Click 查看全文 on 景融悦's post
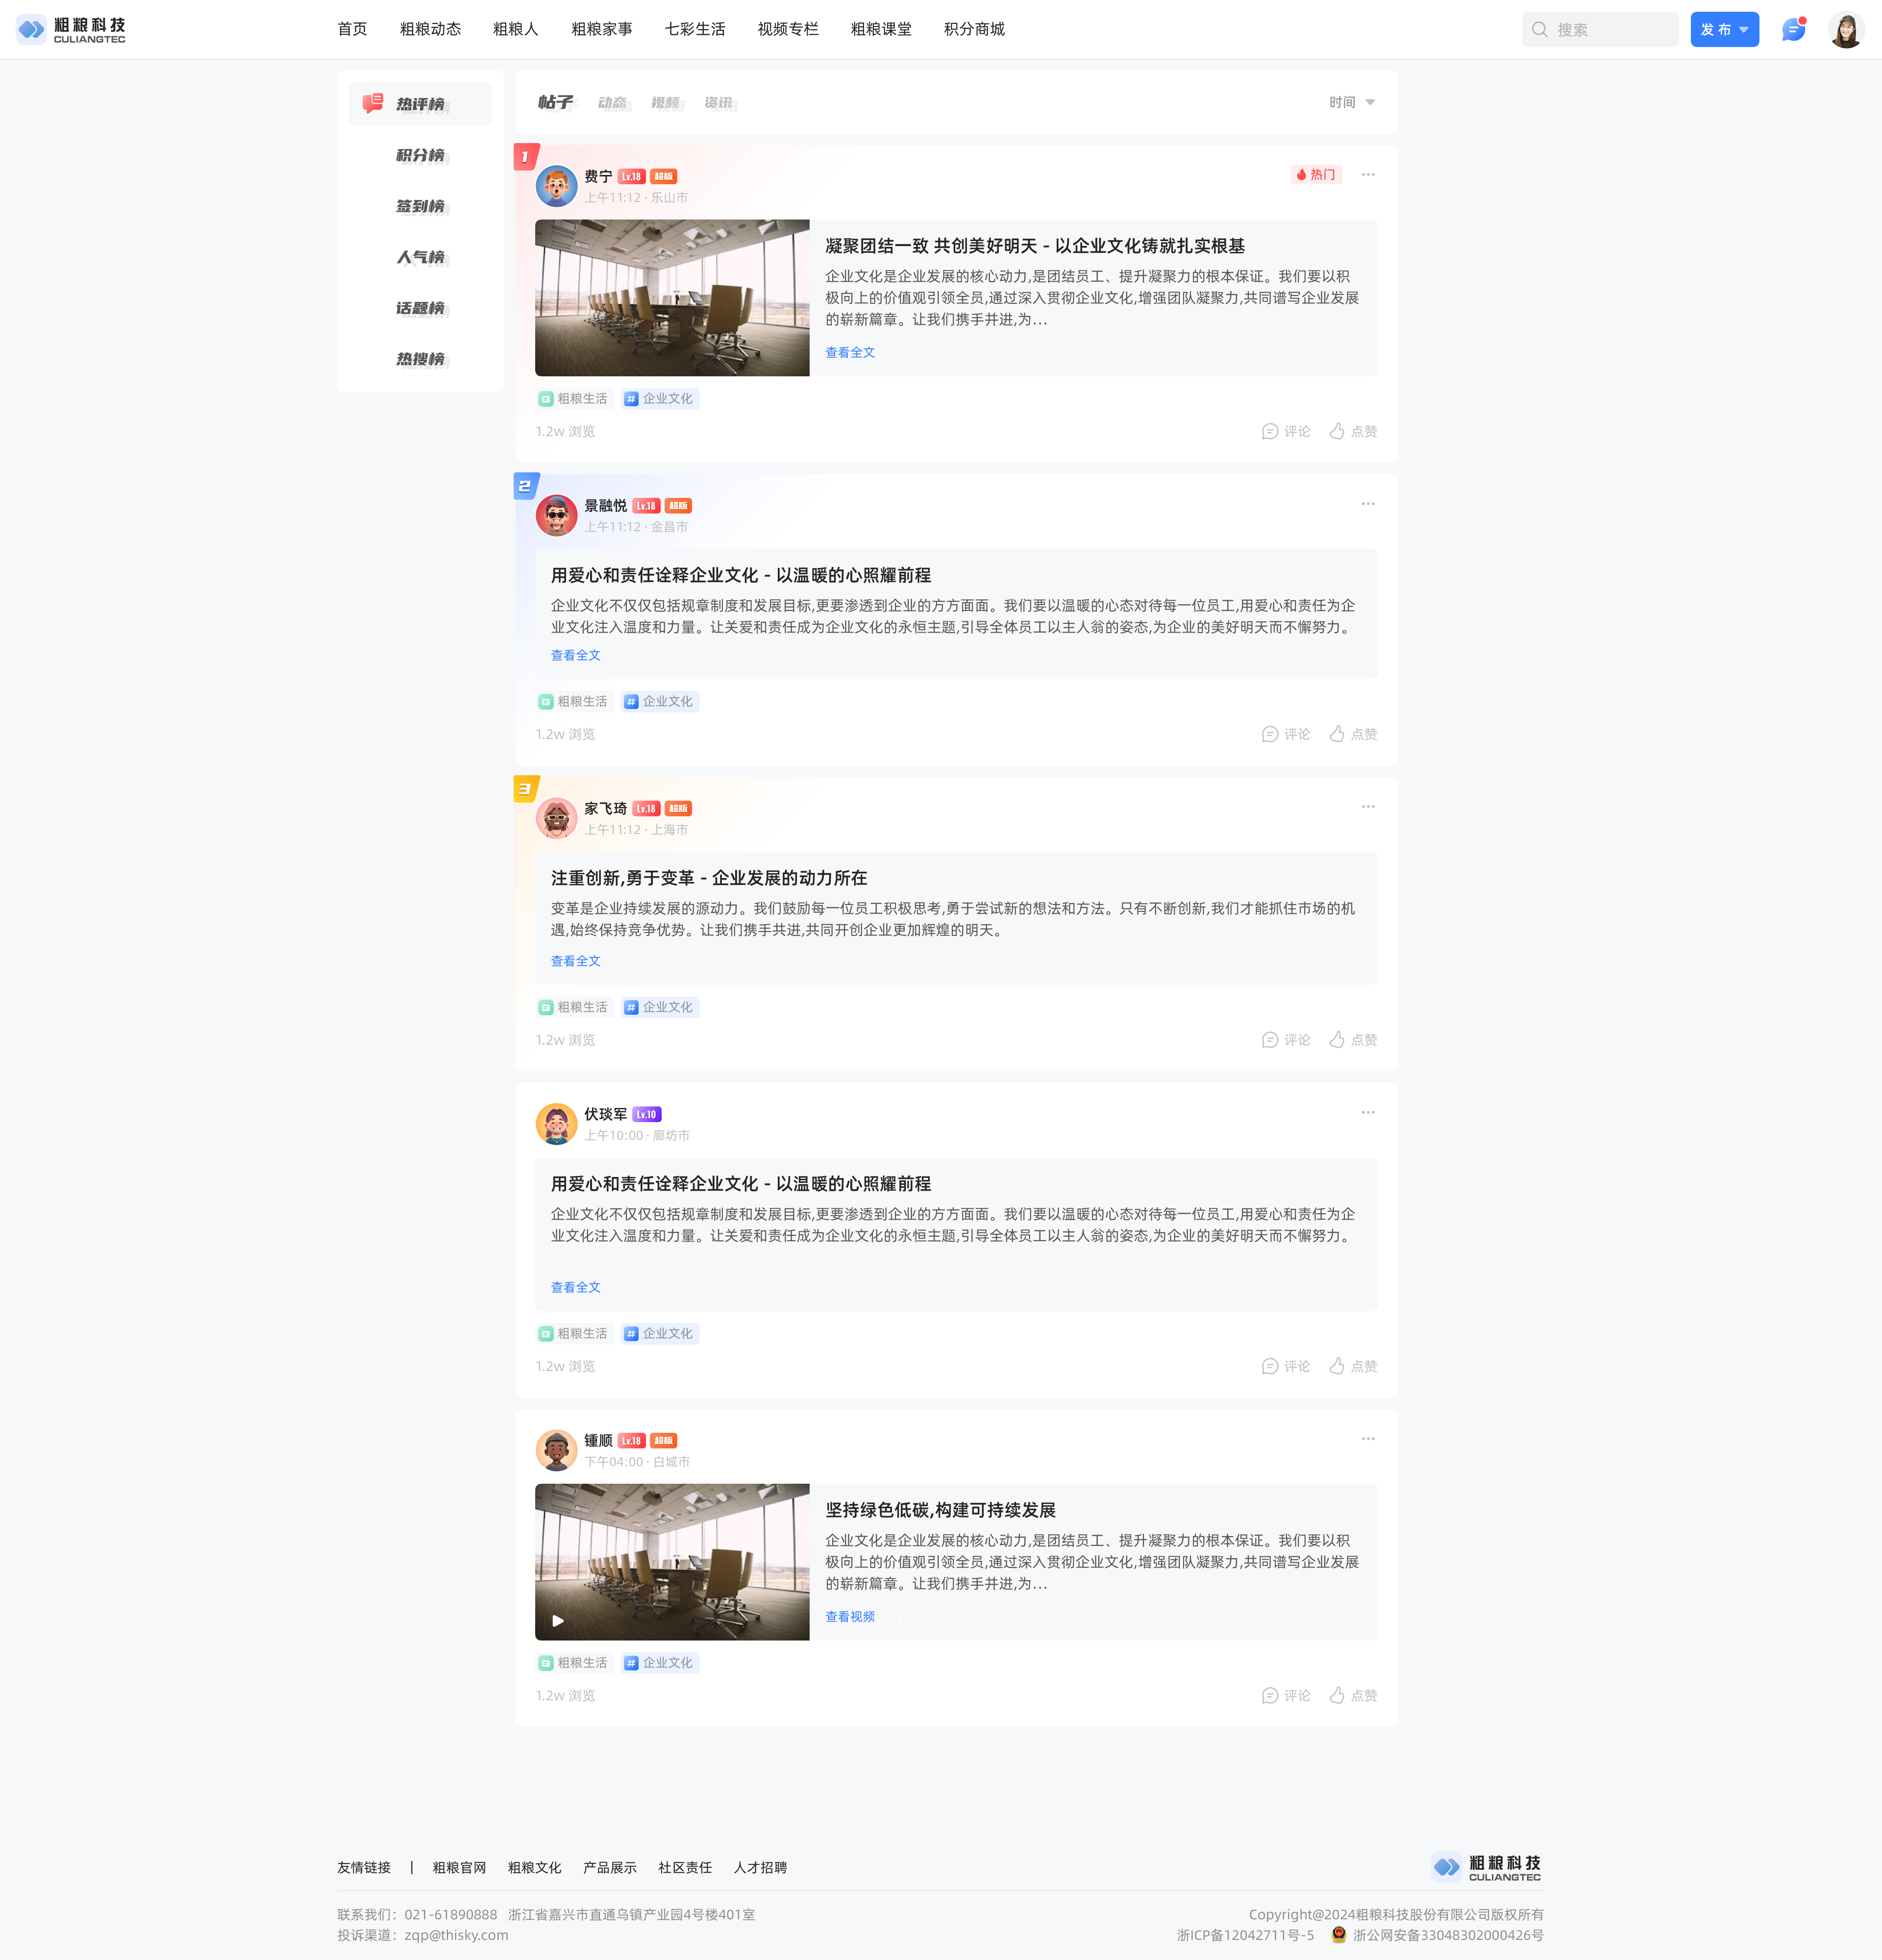This screenshot has width=1882, height=1960. pos(575,655)
